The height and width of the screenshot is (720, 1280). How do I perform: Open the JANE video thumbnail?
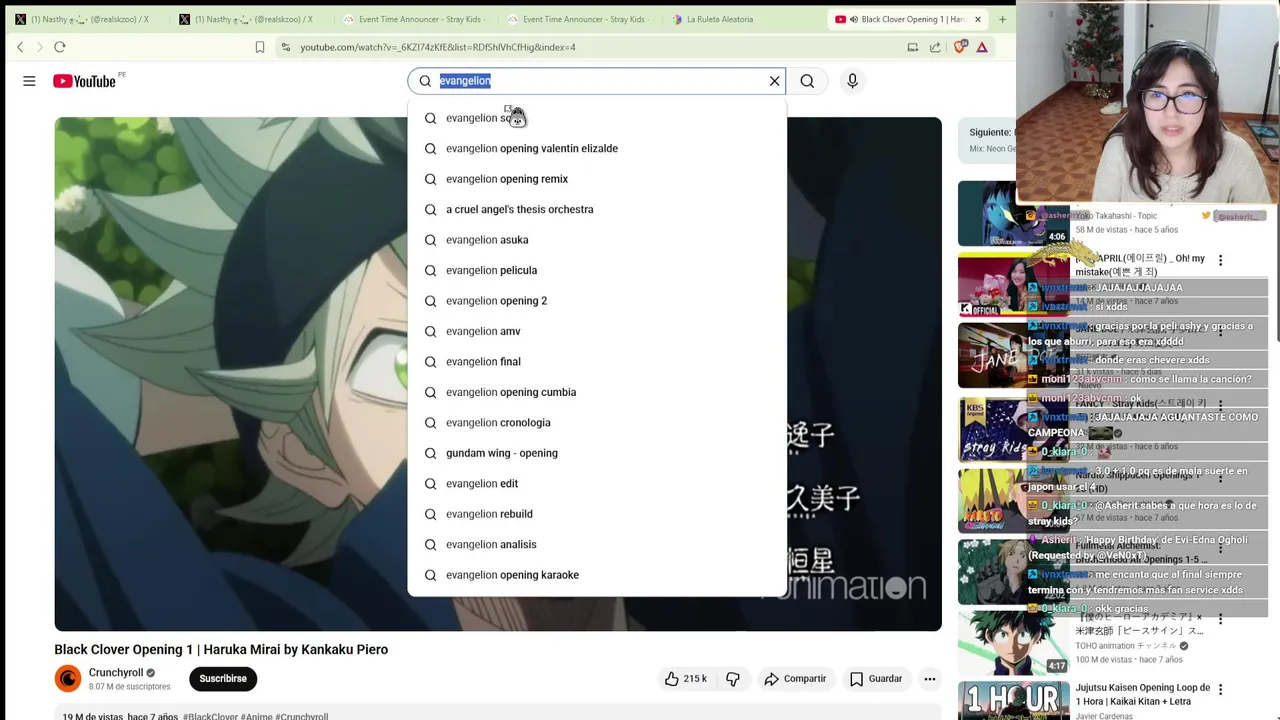[1013, 355]
